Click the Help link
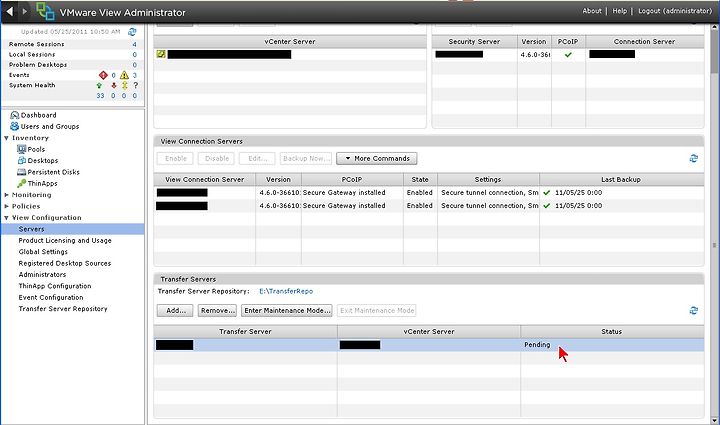The image size is (720, 425). tap(619, 11)
